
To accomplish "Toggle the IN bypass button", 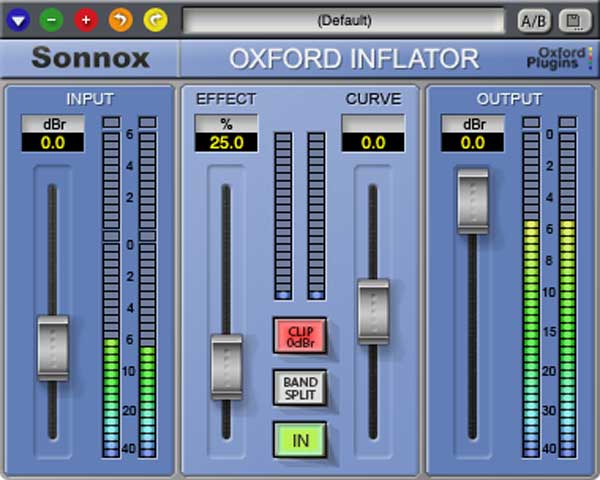I will (x=300, y=440).
